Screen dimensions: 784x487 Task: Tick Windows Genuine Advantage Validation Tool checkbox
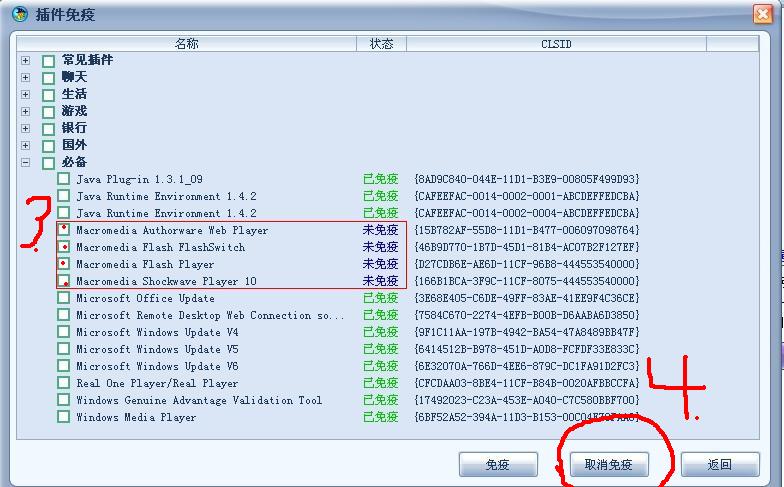click(64, 400)
